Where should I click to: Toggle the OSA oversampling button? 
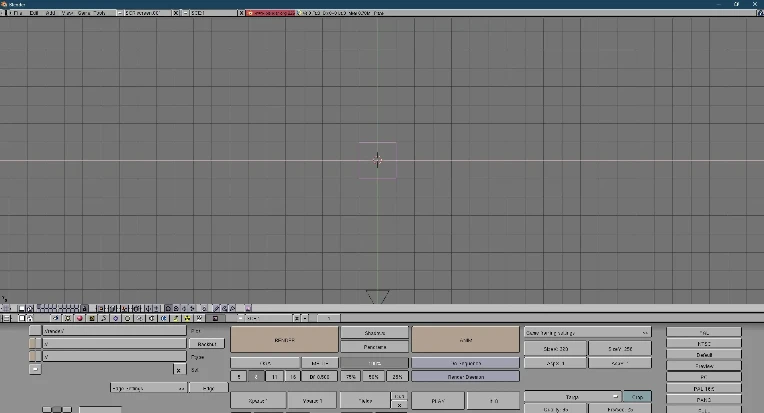click(x=265, y=363)
